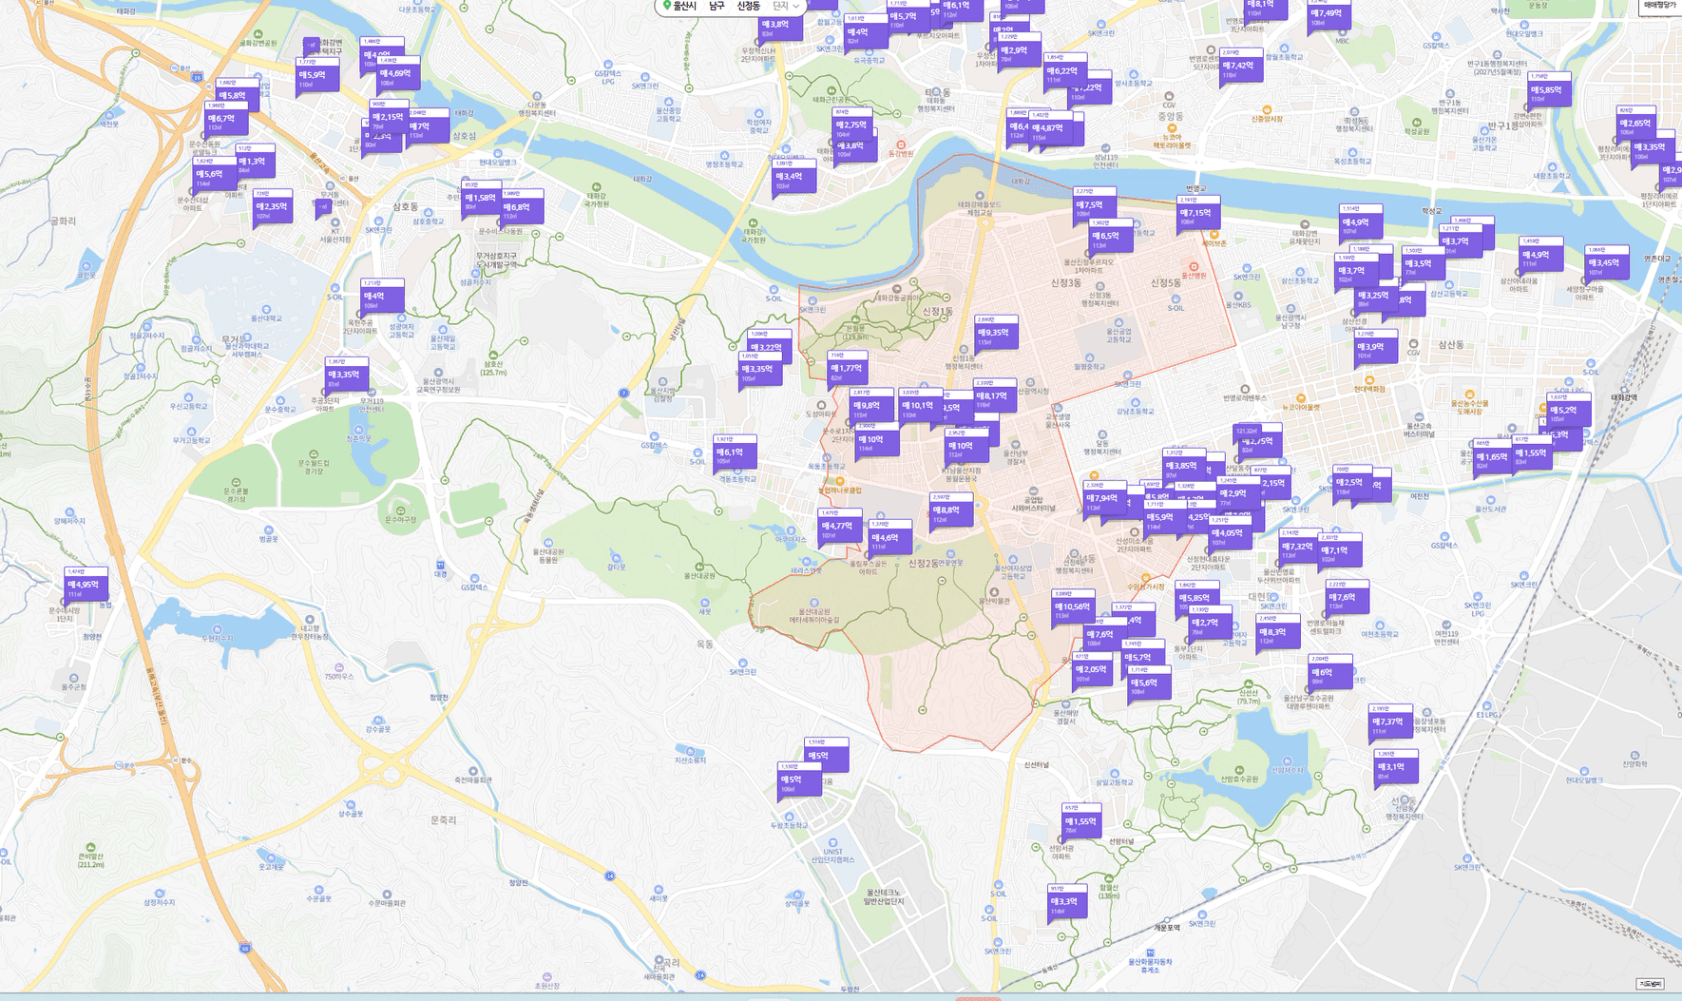
Task: Click the 매매평당가 button at top right
Action: (x=1660, y=6)
